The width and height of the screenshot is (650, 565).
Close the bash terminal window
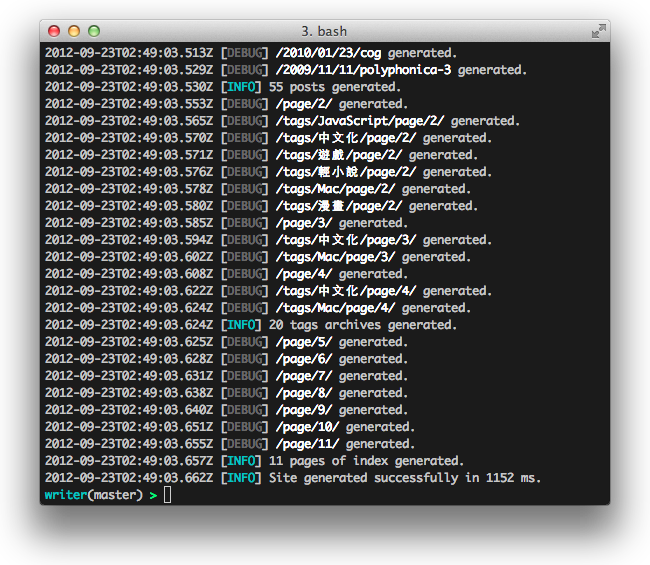(54, 32)
